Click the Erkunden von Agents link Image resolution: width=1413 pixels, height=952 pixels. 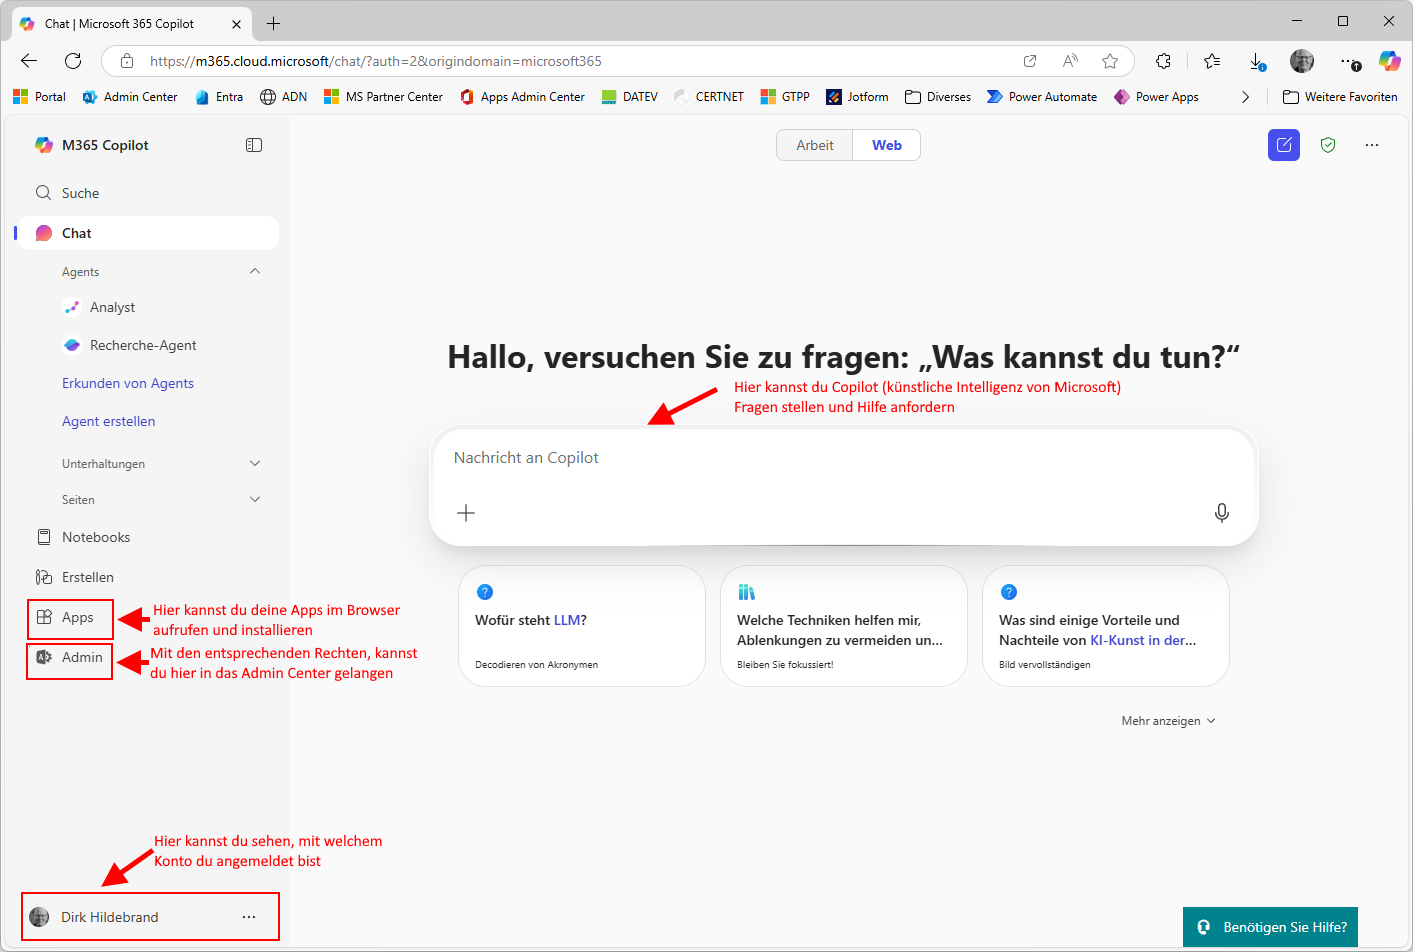pos(128,383)
